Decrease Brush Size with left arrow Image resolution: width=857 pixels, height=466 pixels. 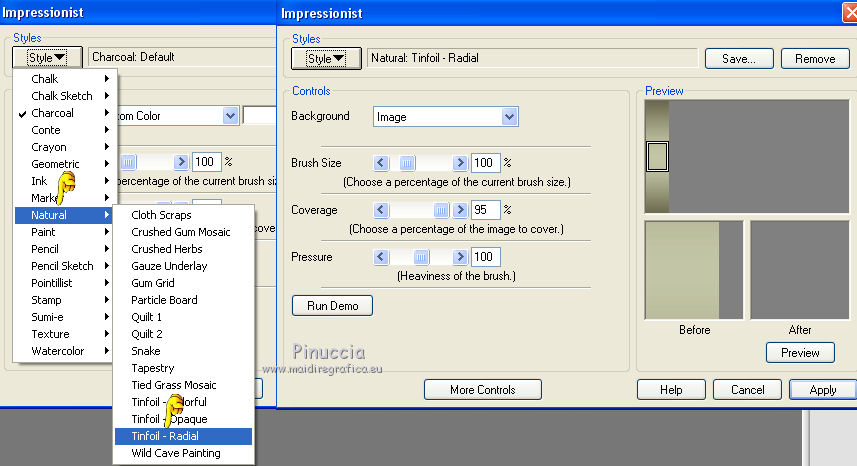[x=381, y=163]
